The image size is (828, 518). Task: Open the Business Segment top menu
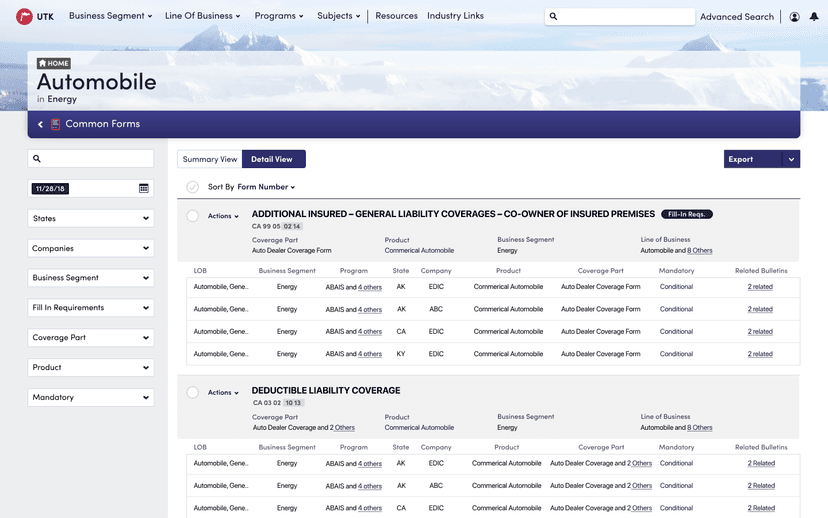[110, 16]
